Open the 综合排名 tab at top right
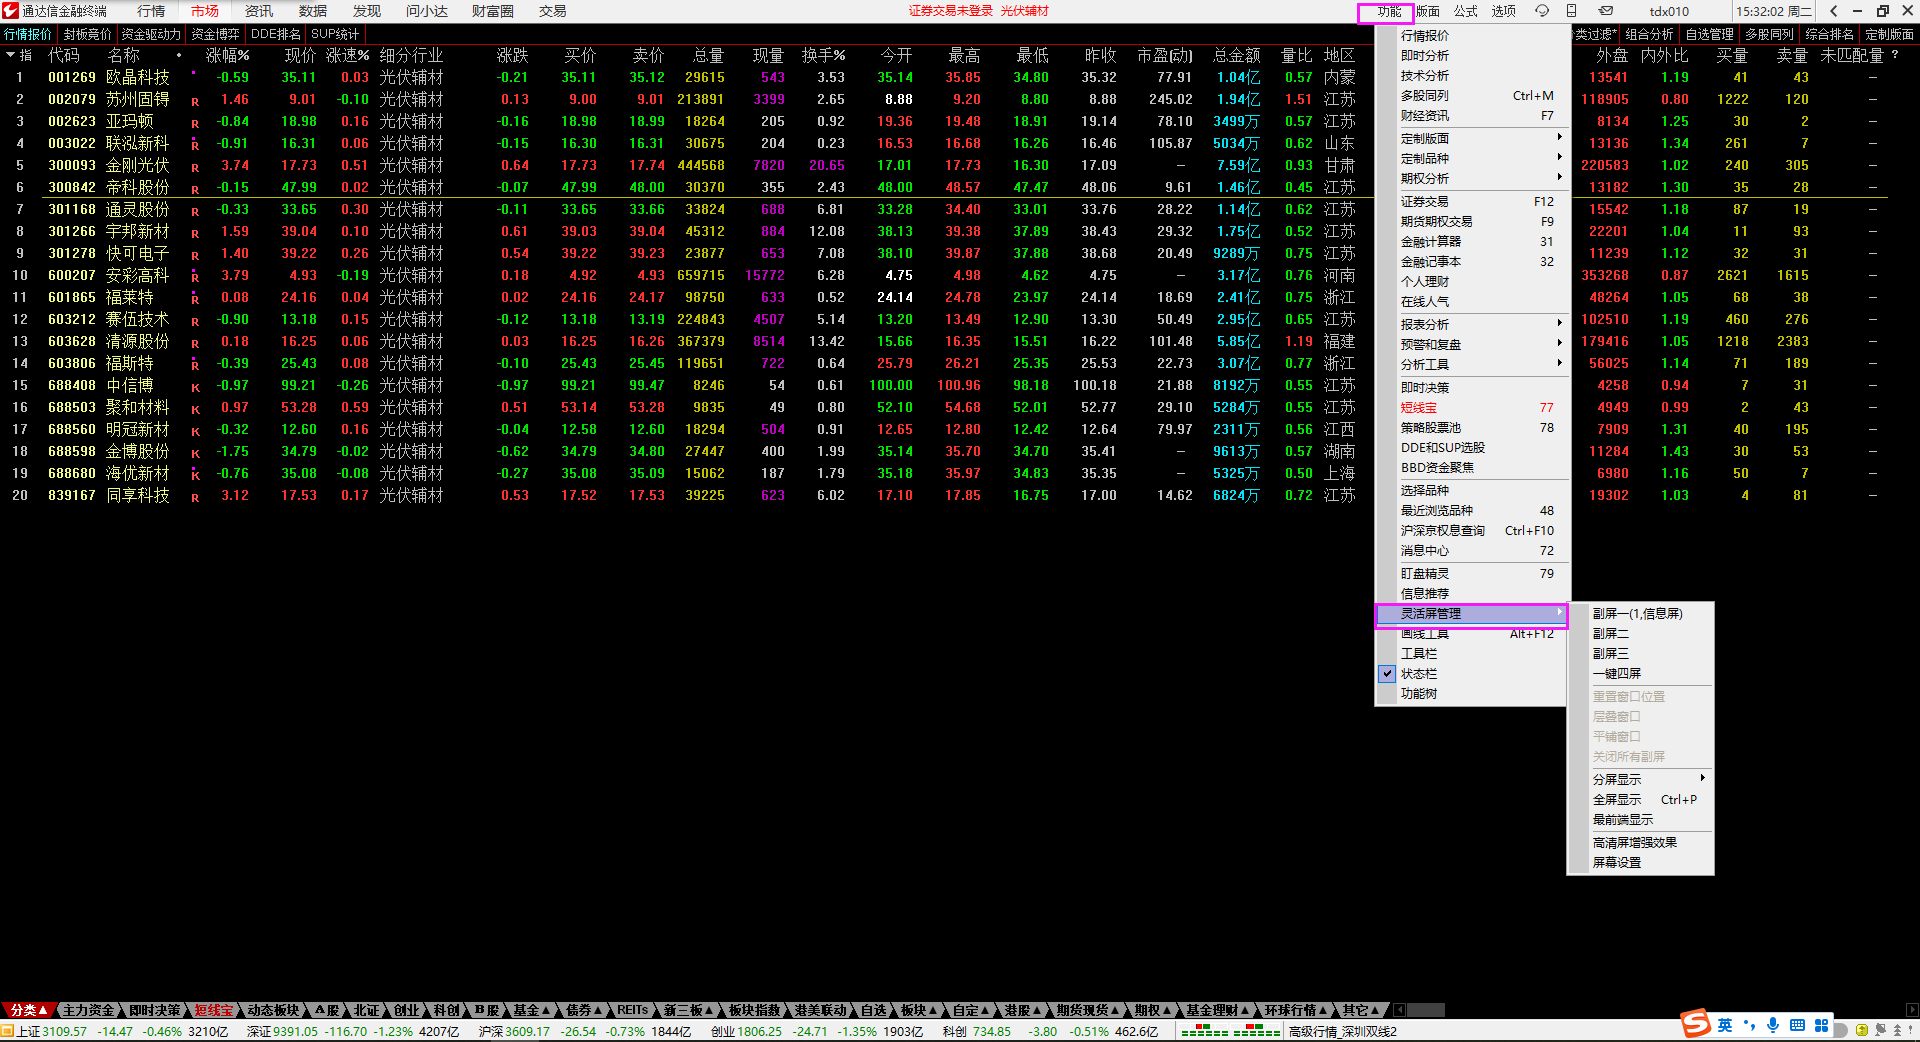The image size is (1920, 1042). pos(1830,34)
